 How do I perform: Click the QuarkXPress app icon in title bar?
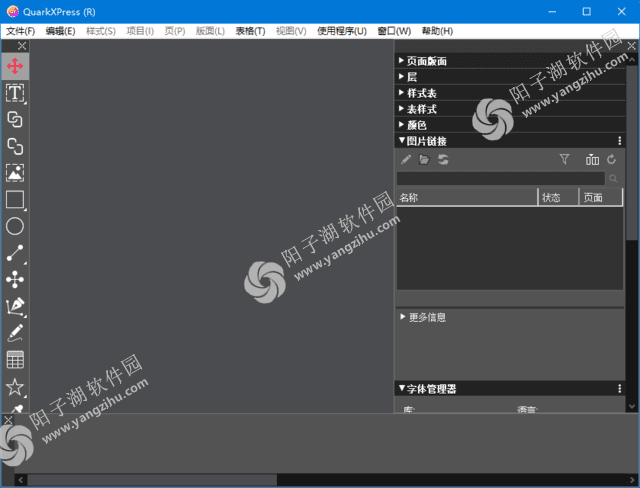pyautogui.click(x=13, y=11)
